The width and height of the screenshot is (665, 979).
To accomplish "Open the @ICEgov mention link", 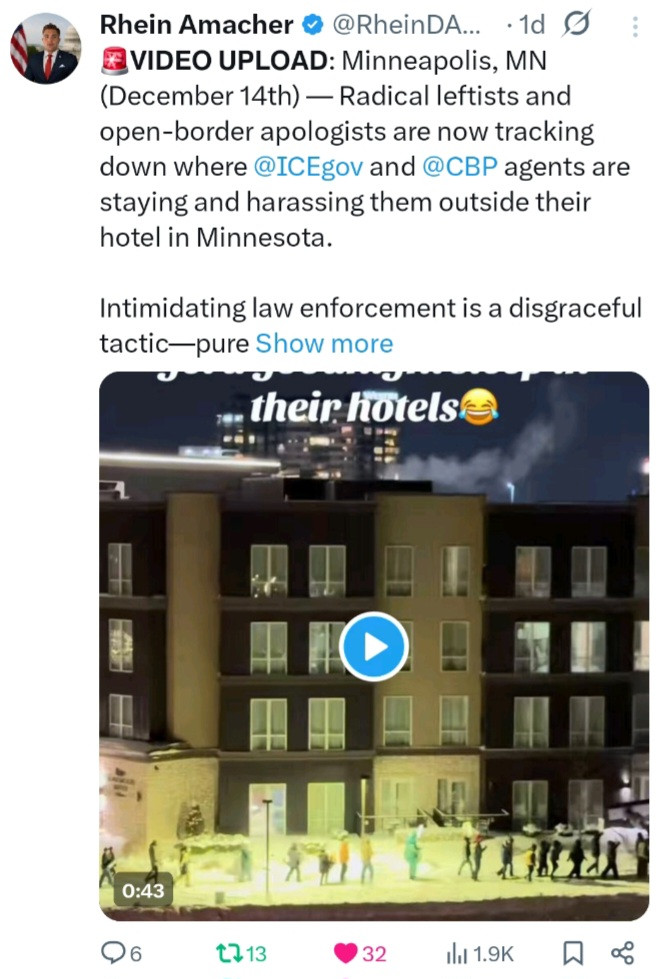I will 308,167.
